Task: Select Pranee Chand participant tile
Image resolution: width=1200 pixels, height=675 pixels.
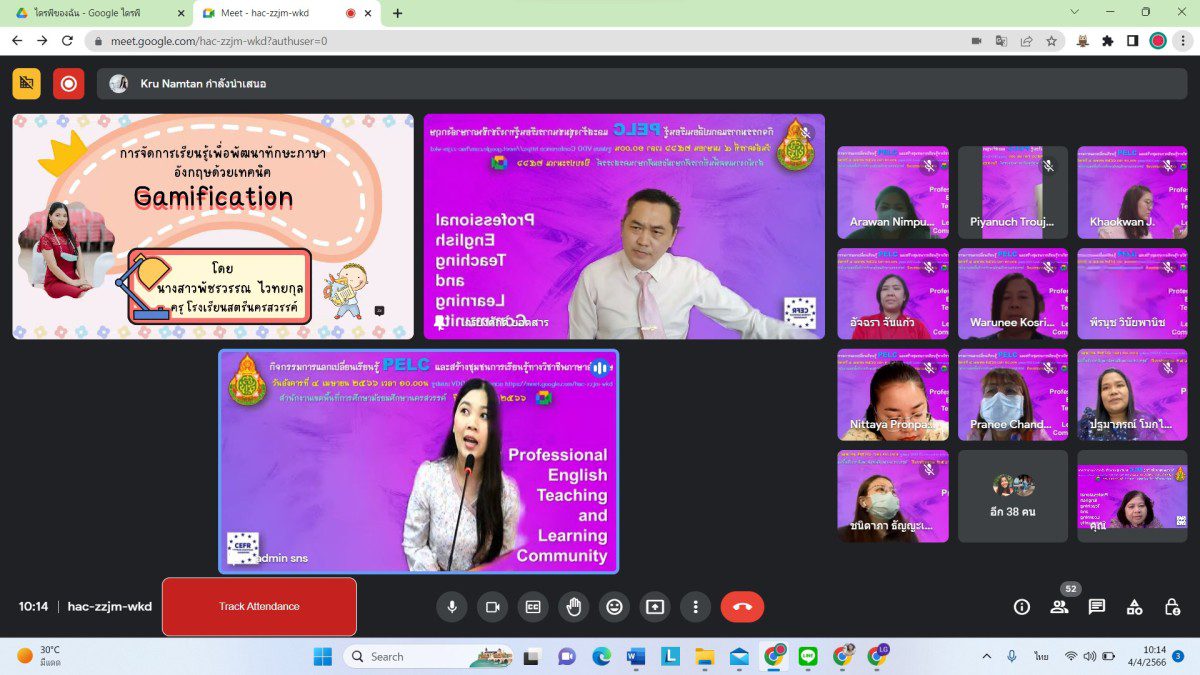Action: coord(1013,395)
